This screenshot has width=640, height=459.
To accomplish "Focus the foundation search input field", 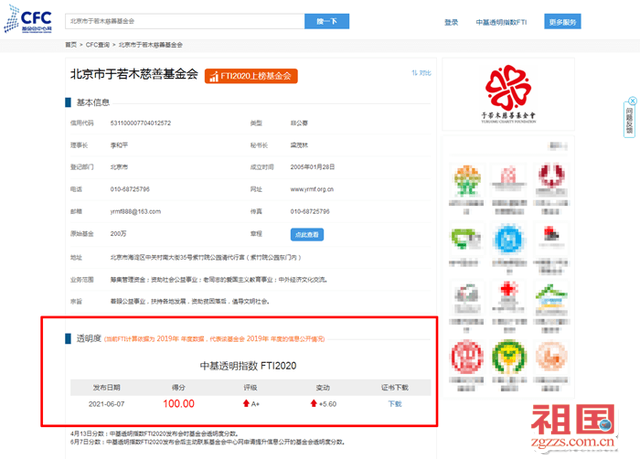I will (185, 21).
